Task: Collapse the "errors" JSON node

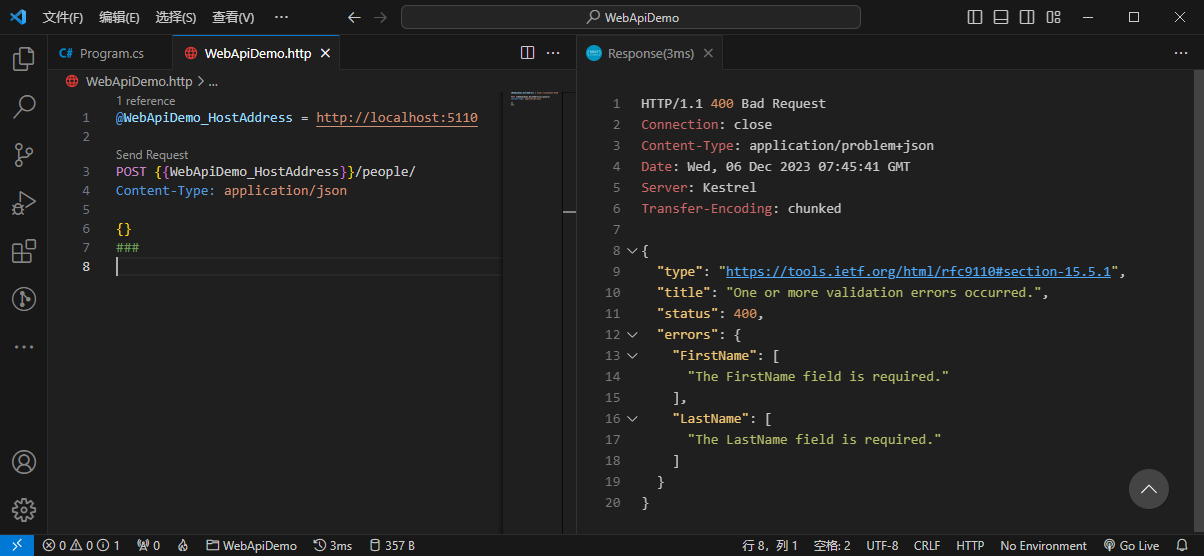Action: click(x=632, y=335)
